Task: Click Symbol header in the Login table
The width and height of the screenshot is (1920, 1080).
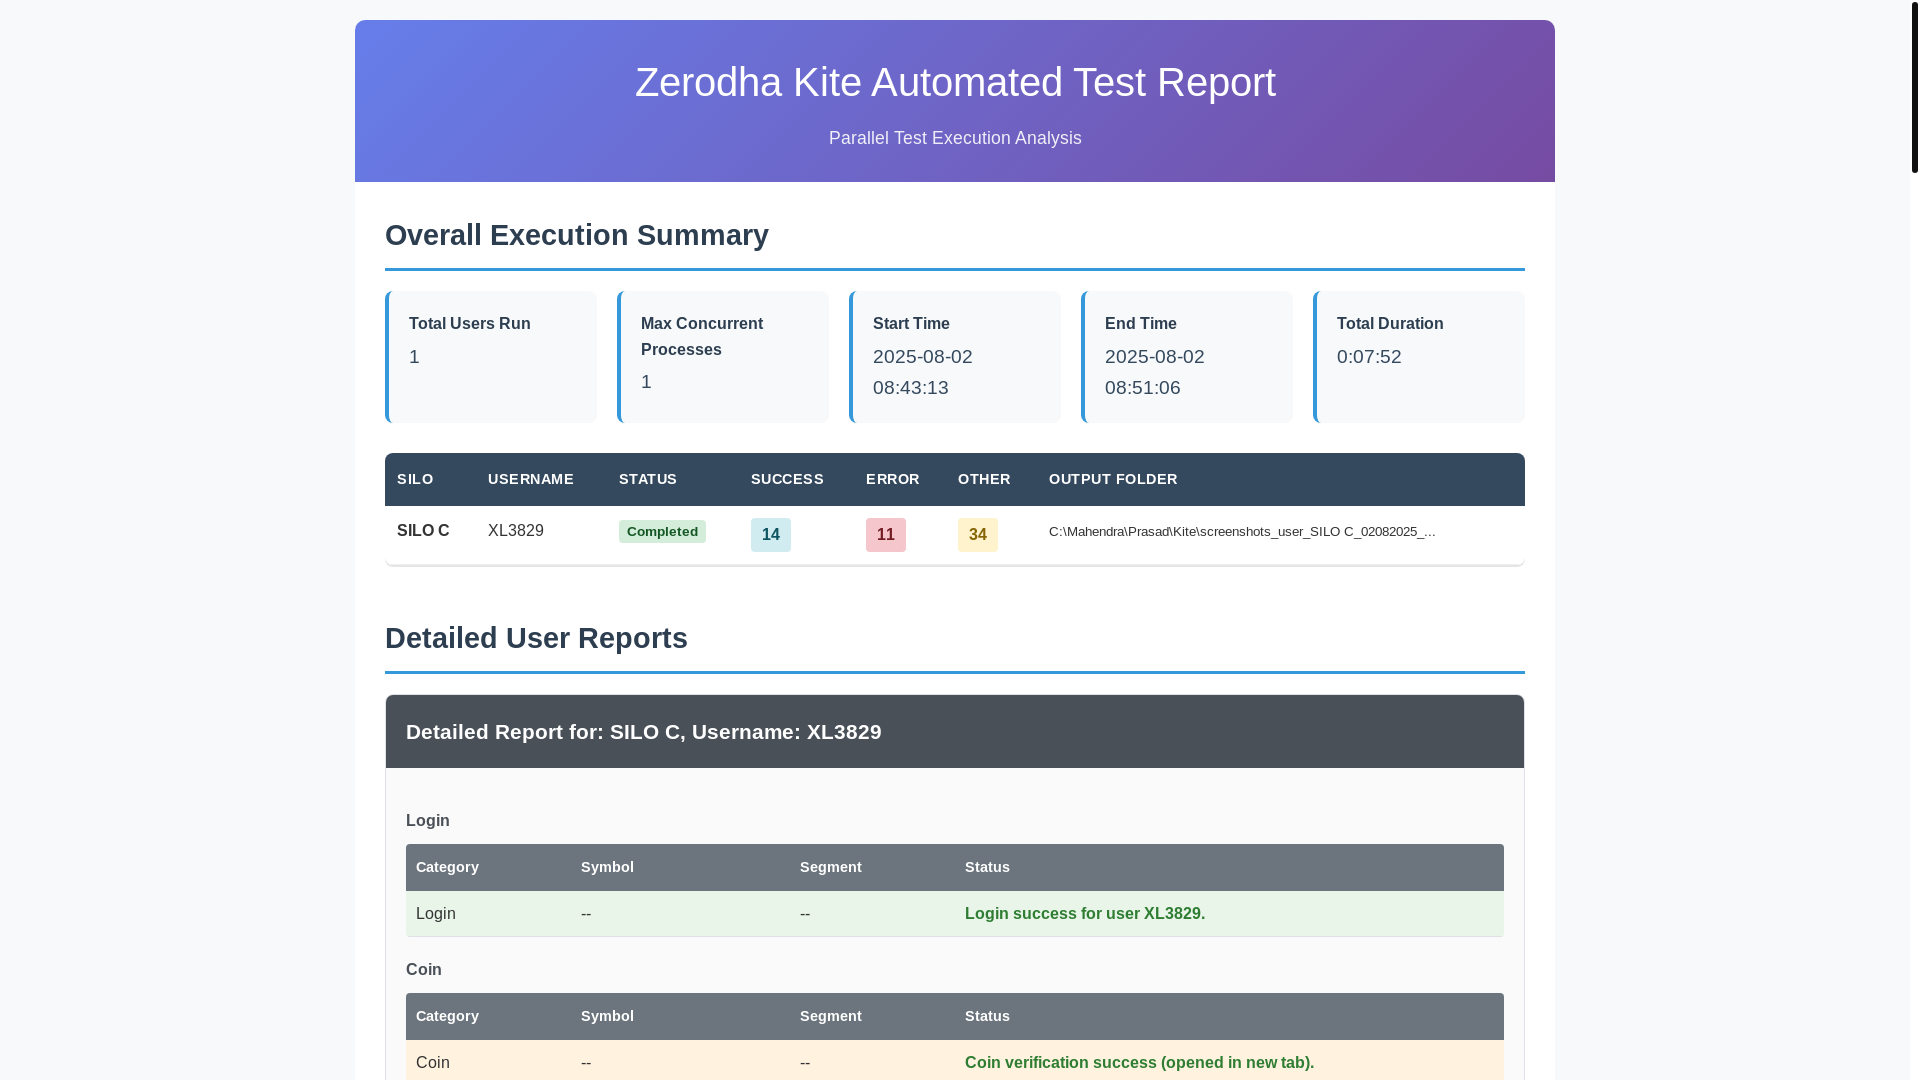Action: click(x=607, y=867)
